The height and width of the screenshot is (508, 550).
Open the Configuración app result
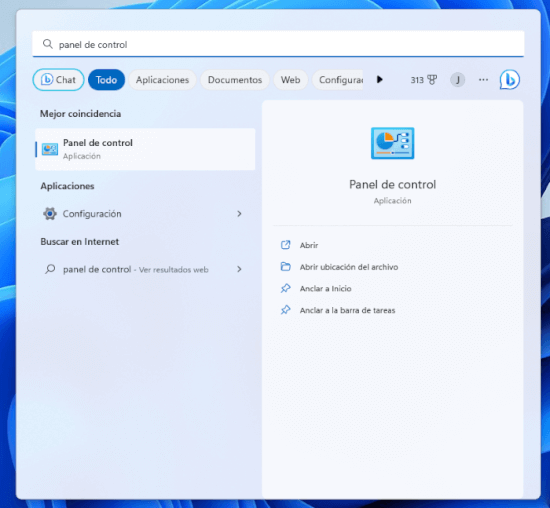click(x=145, y=214)
